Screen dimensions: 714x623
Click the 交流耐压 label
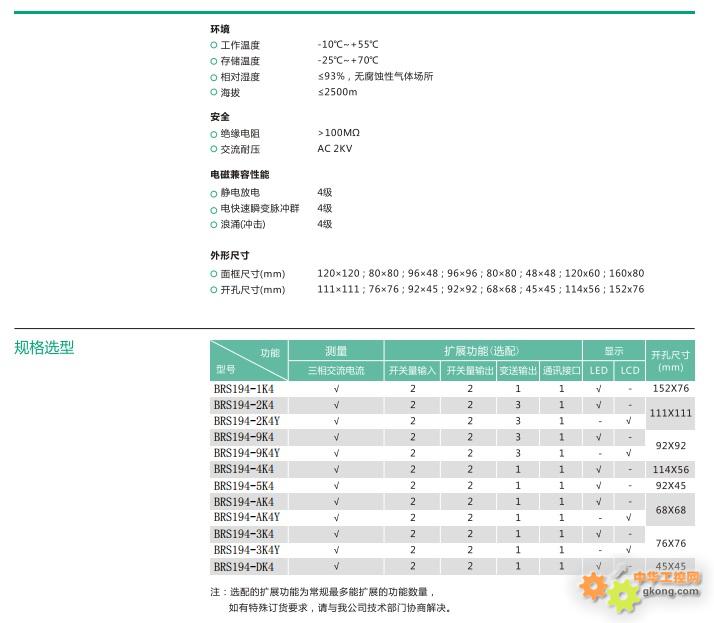click(240, 149)
